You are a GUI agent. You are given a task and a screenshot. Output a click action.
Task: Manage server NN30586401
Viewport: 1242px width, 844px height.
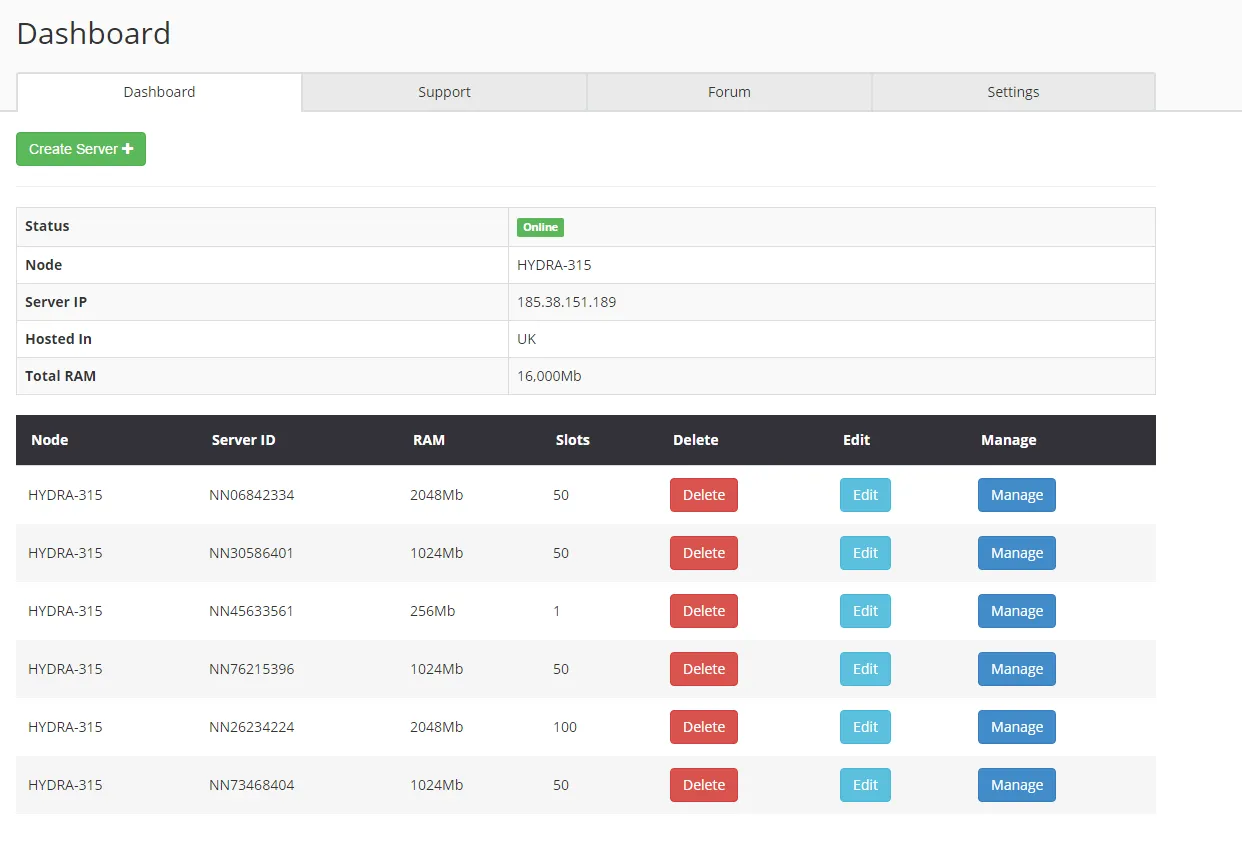1017,553
